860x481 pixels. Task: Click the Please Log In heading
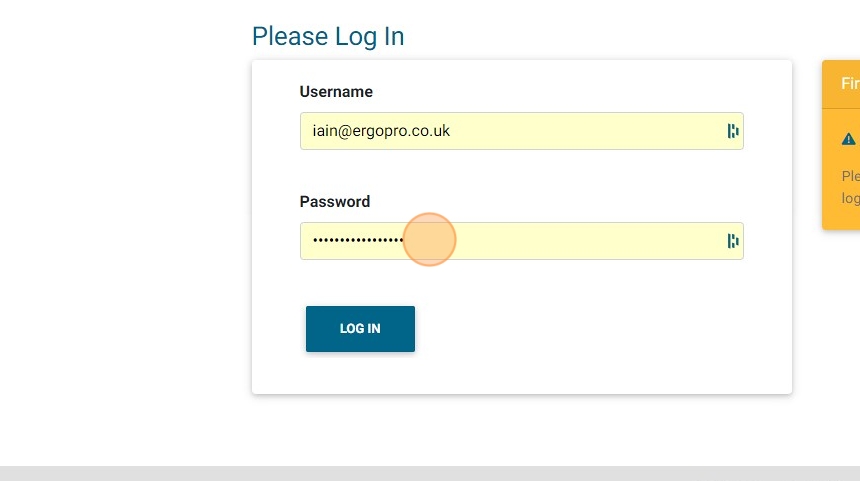pos(328,36)
